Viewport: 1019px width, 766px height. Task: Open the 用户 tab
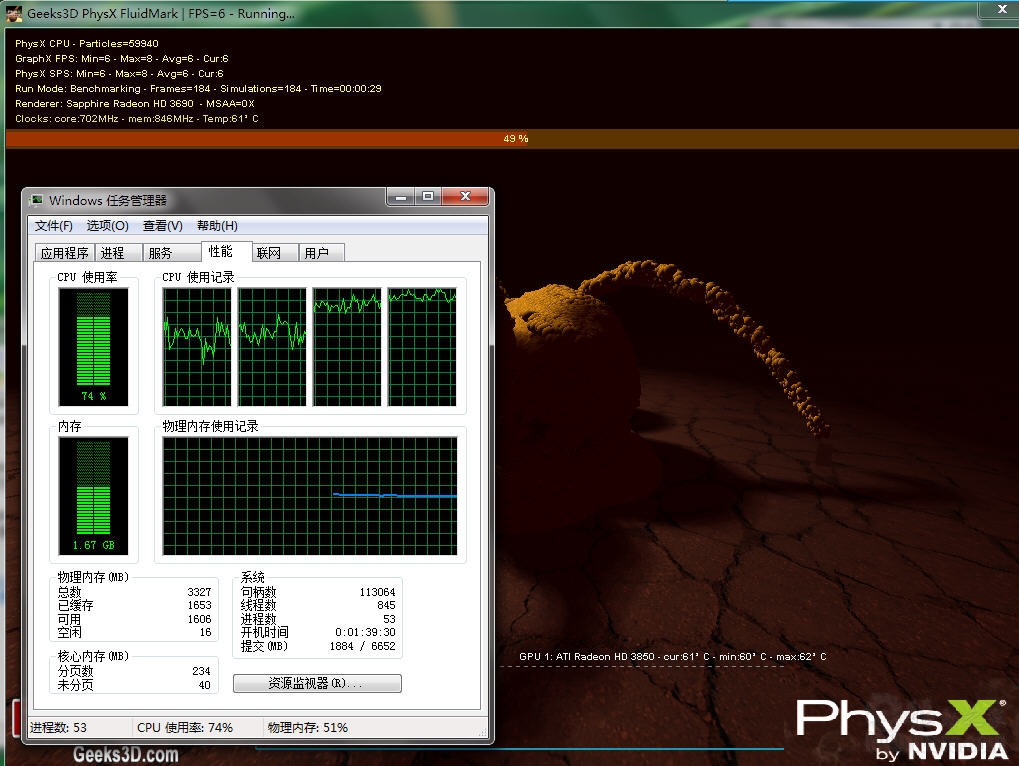coord(316,253)
